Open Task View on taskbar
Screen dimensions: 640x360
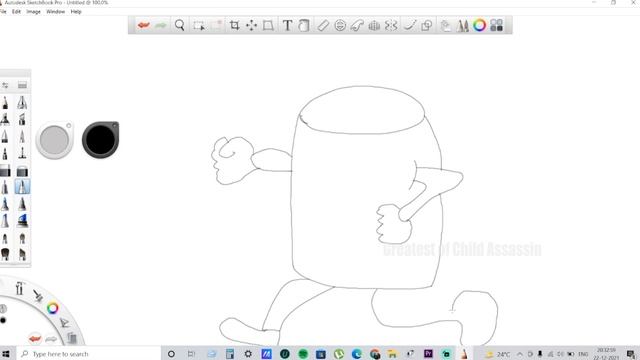(x=191, y=354)
